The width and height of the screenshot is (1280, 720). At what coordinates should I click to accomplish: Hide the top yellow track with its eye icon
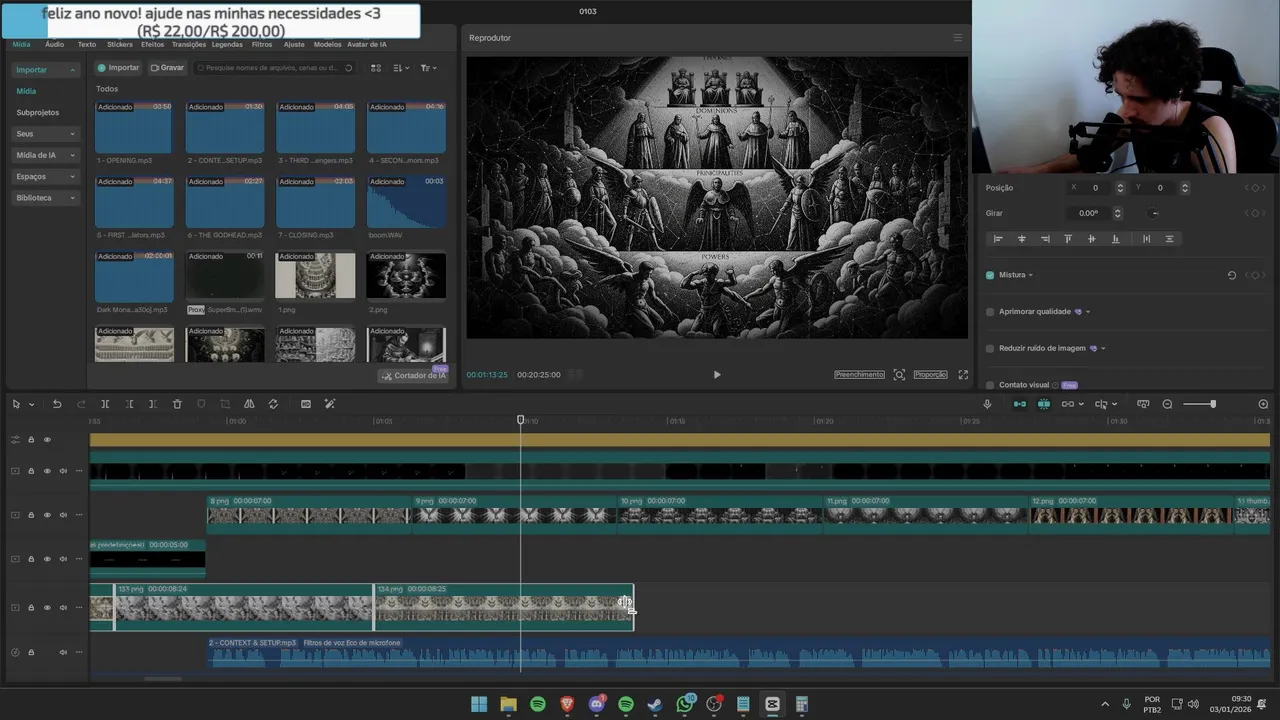pos(47,440)
